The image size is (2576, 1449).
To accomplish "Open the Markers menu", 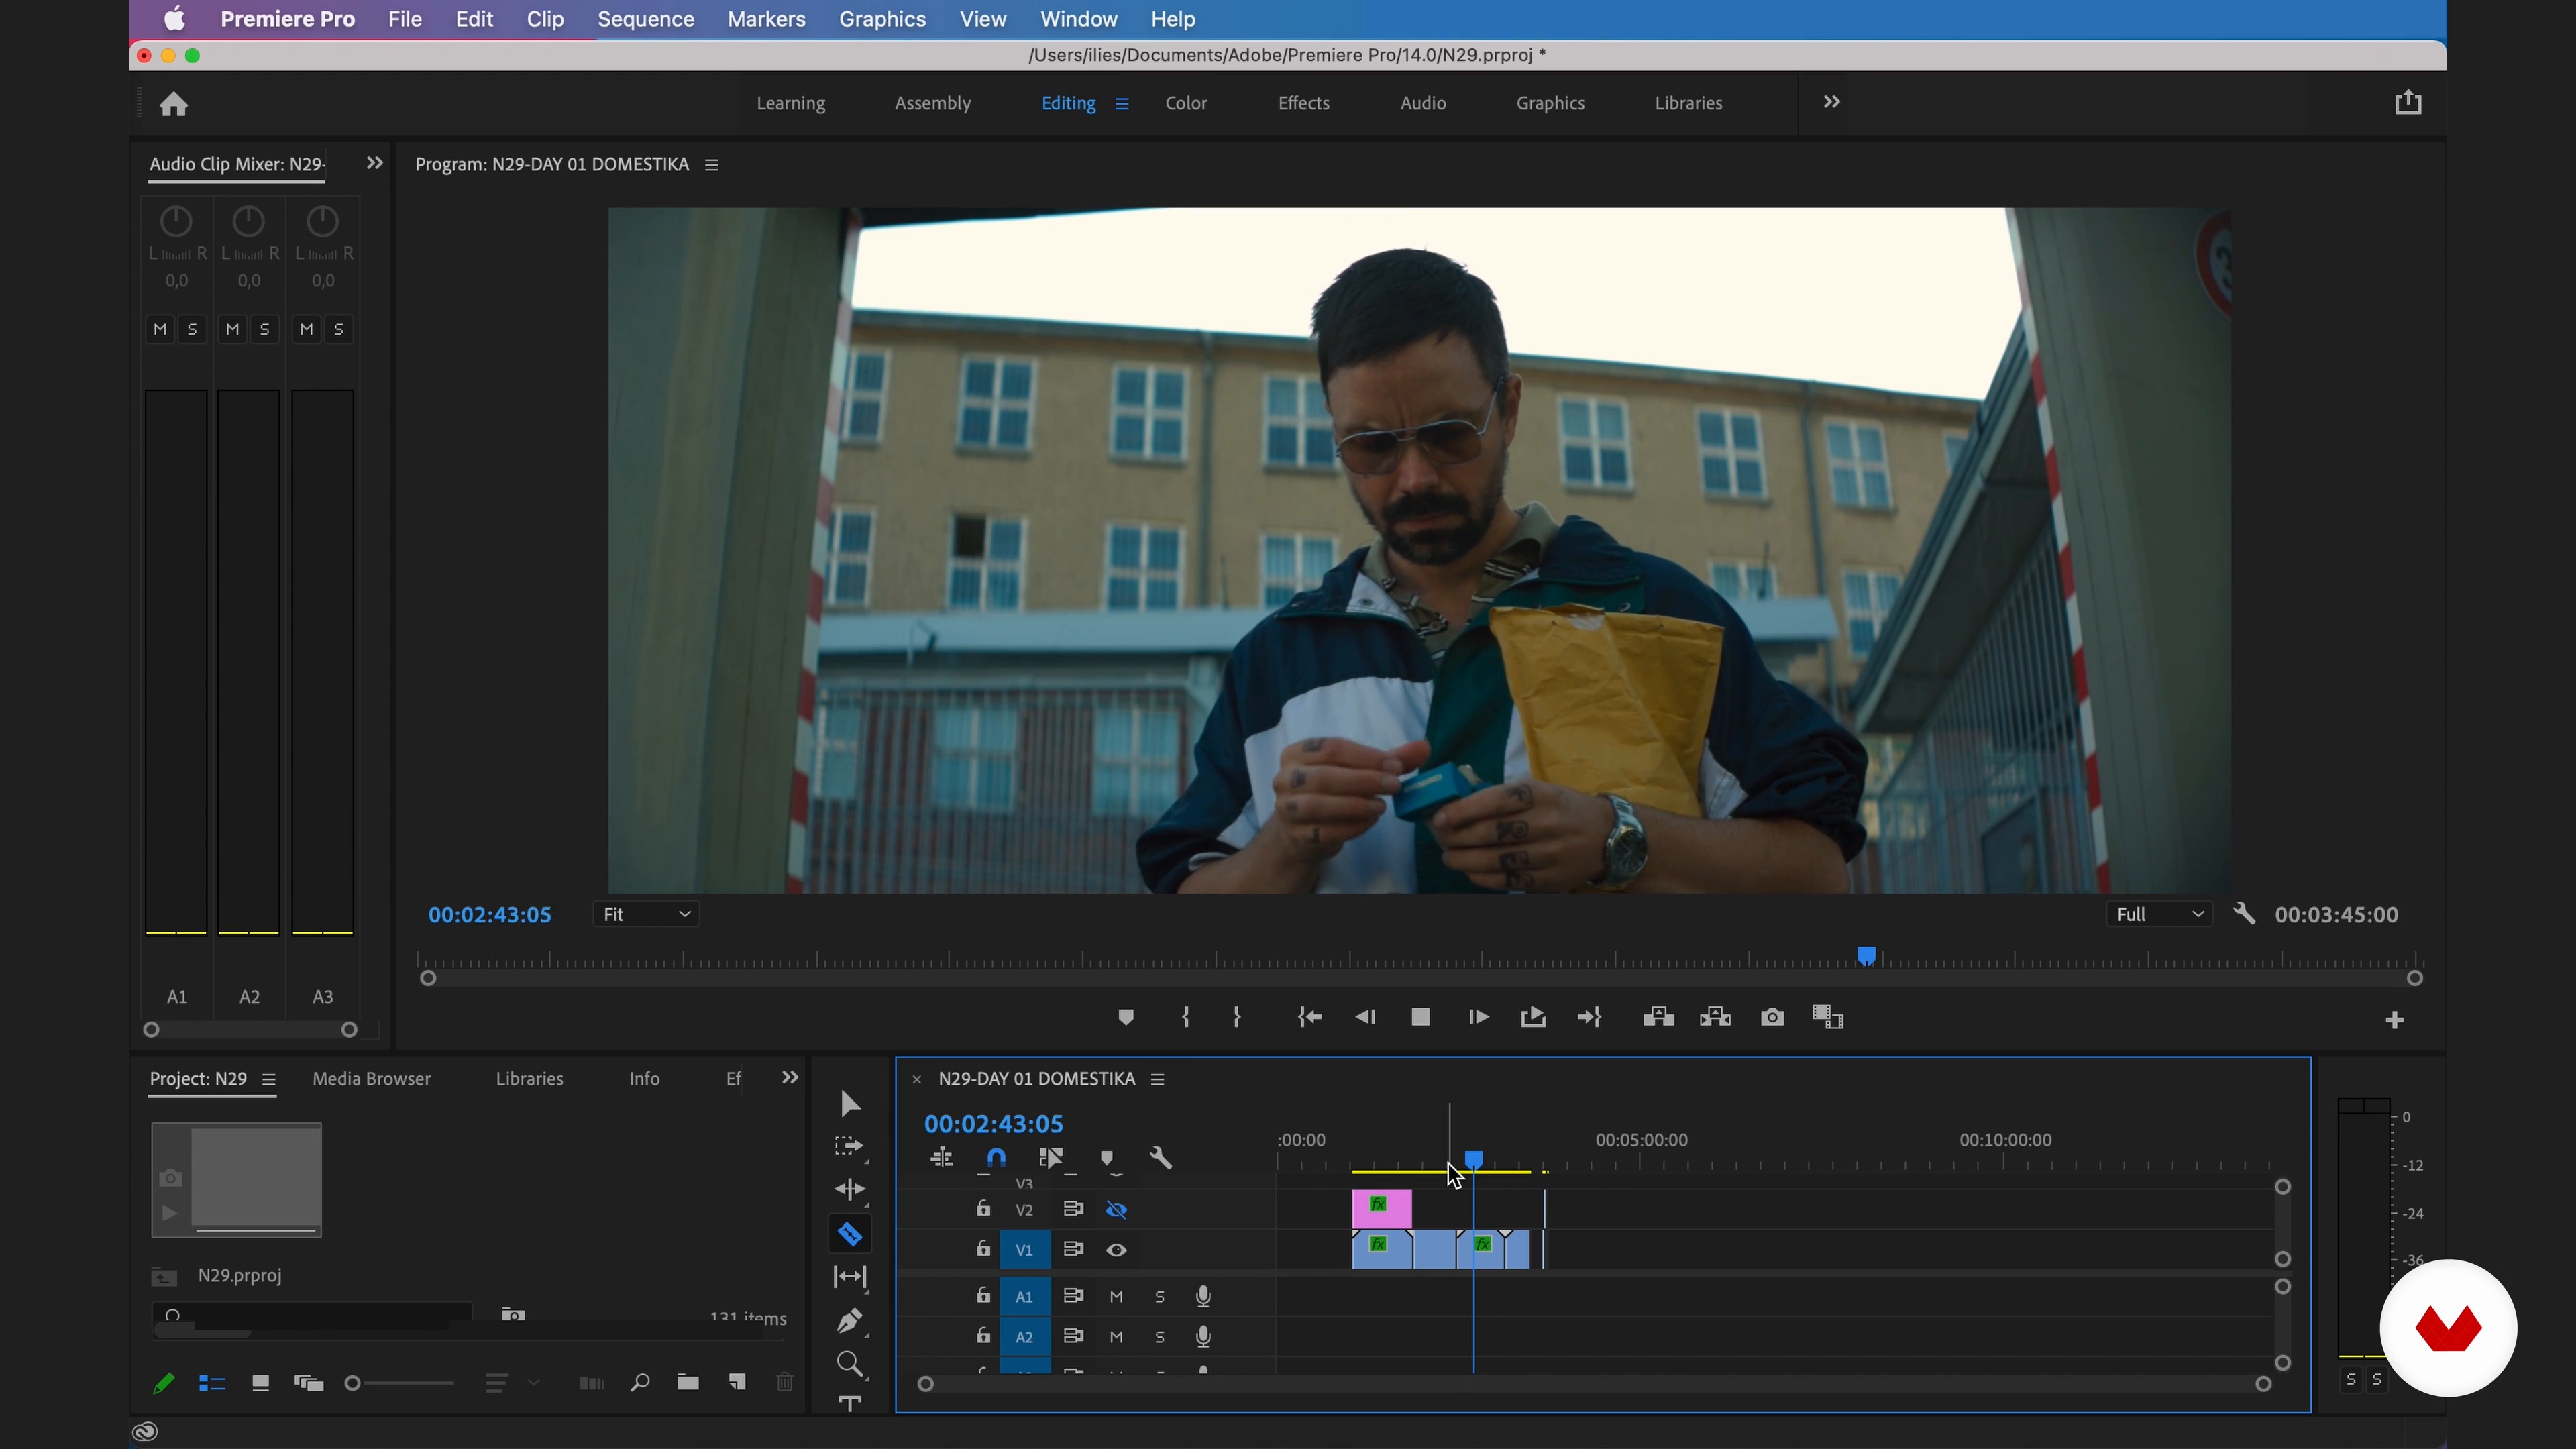I will [x=766, y=19].
